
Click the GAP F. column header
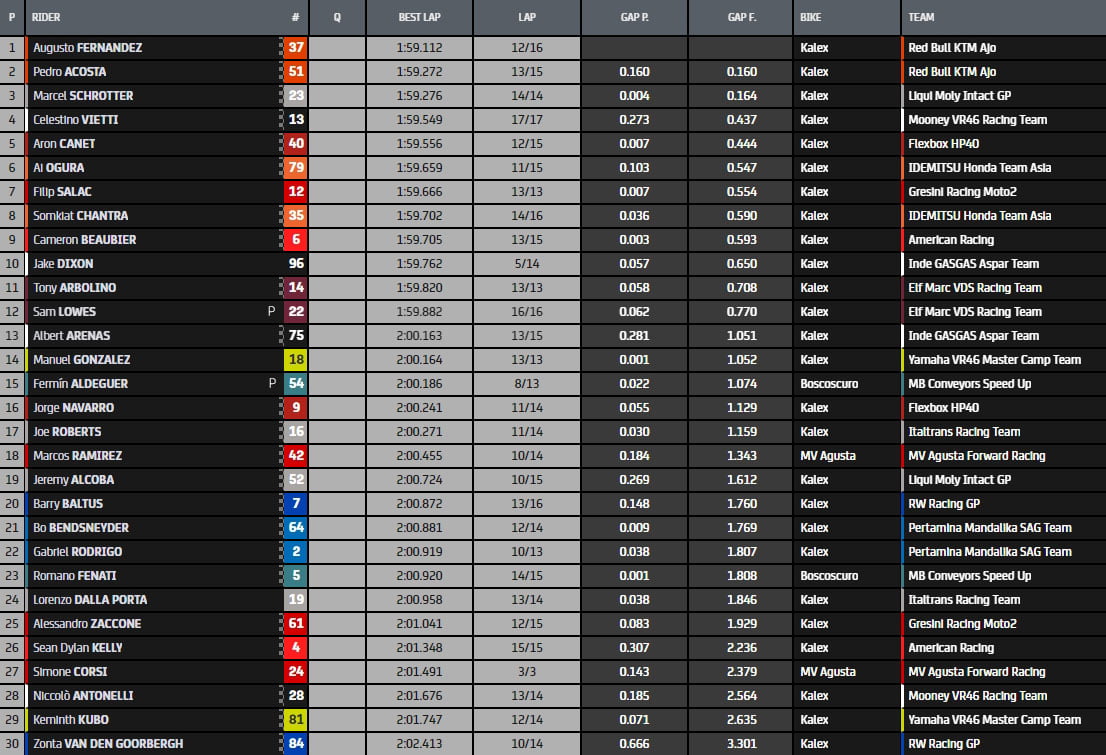coord(741,18)
